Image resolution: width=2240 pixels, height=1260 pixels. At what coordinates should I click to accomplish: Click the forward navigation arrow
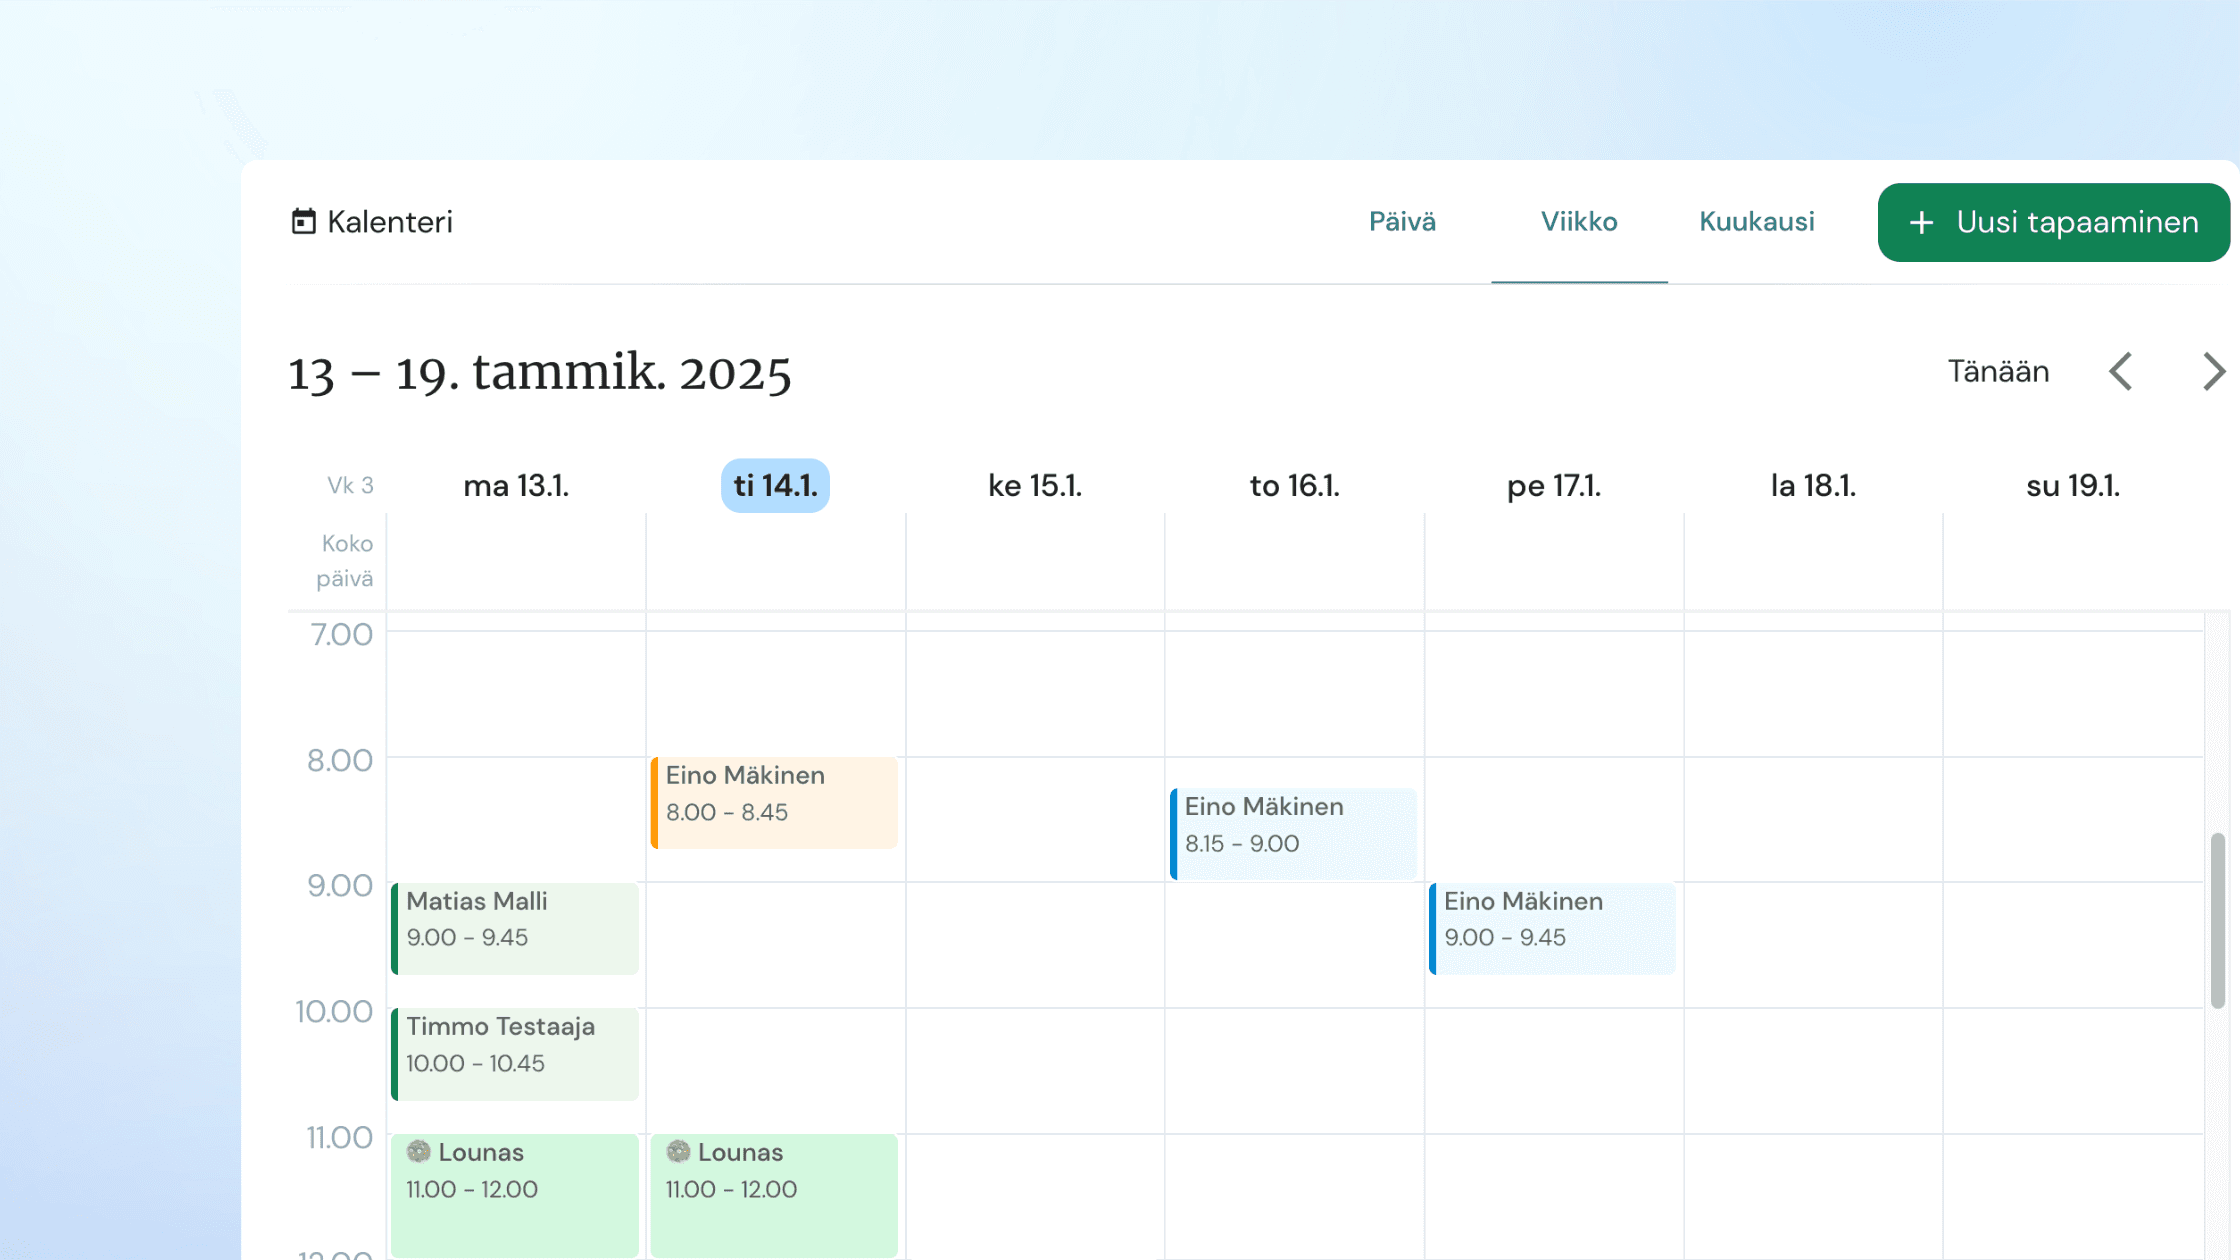2212,371
